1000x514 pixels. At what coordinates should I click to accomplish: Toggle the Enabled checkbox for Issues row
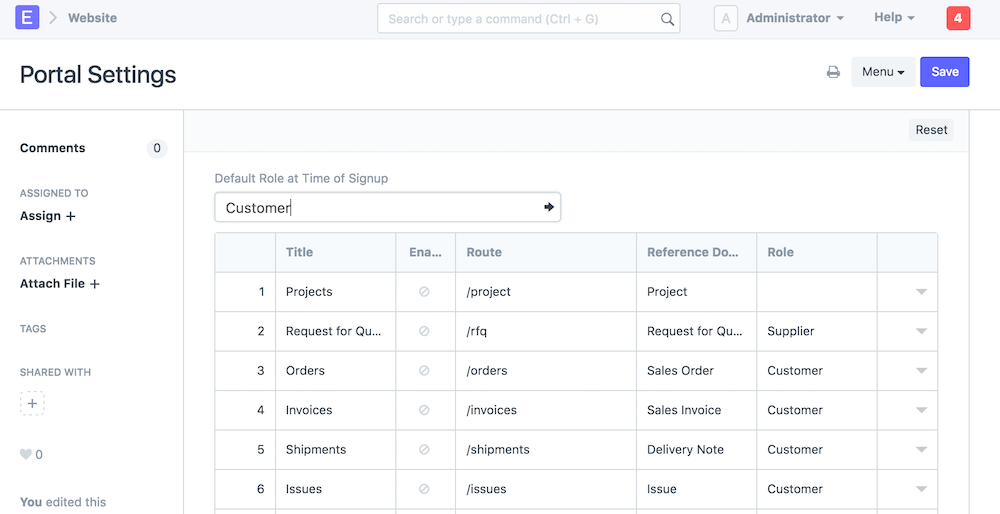click(x=424, y=489)
